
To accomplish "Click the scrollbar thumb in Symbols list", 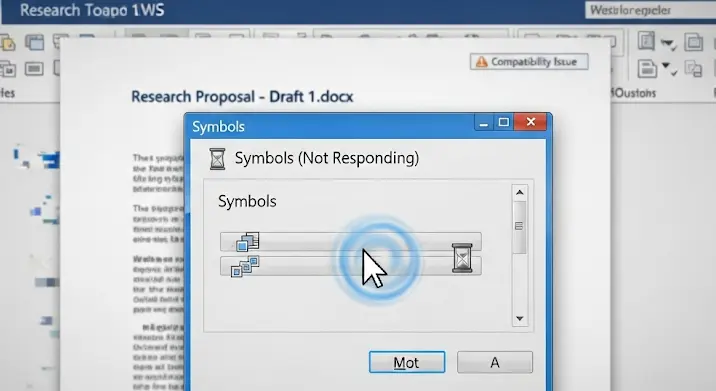I will tap(519, 227).
